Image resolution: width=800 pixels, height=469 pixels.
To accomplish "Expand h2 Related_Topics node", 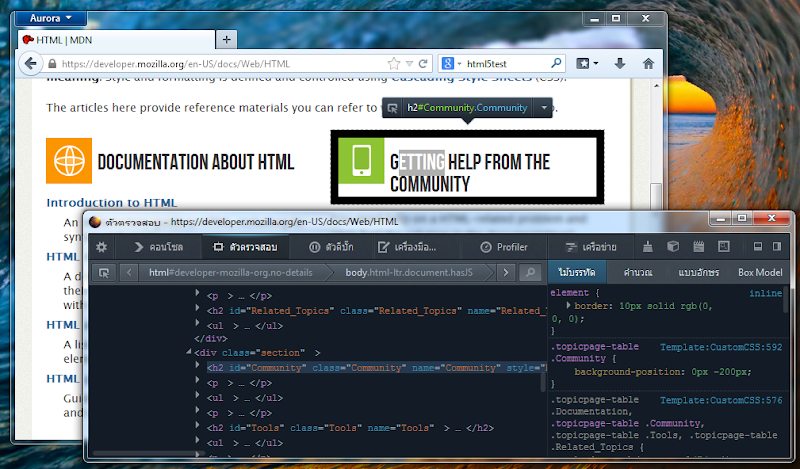I will (197, 308).
